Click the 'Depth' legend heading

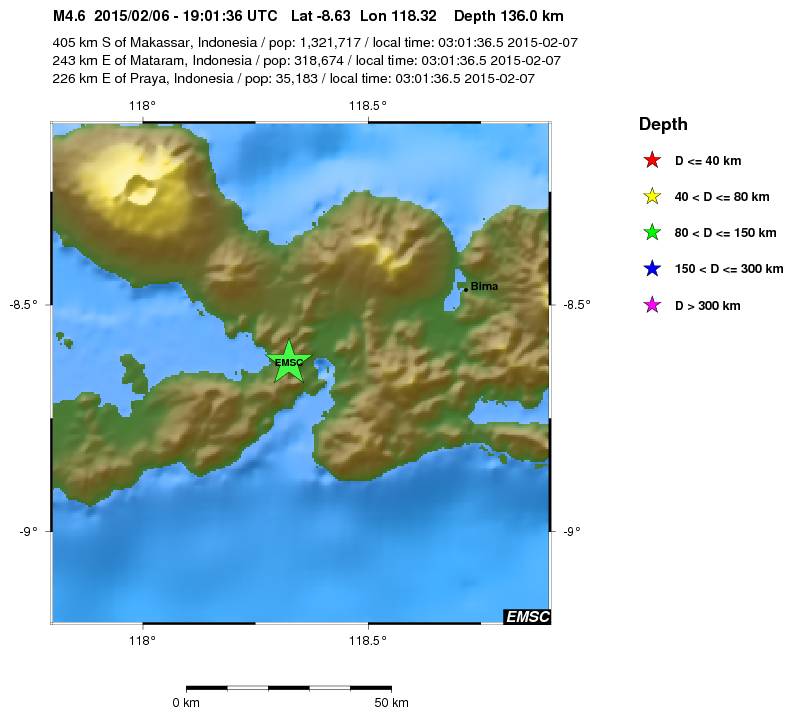663,124
